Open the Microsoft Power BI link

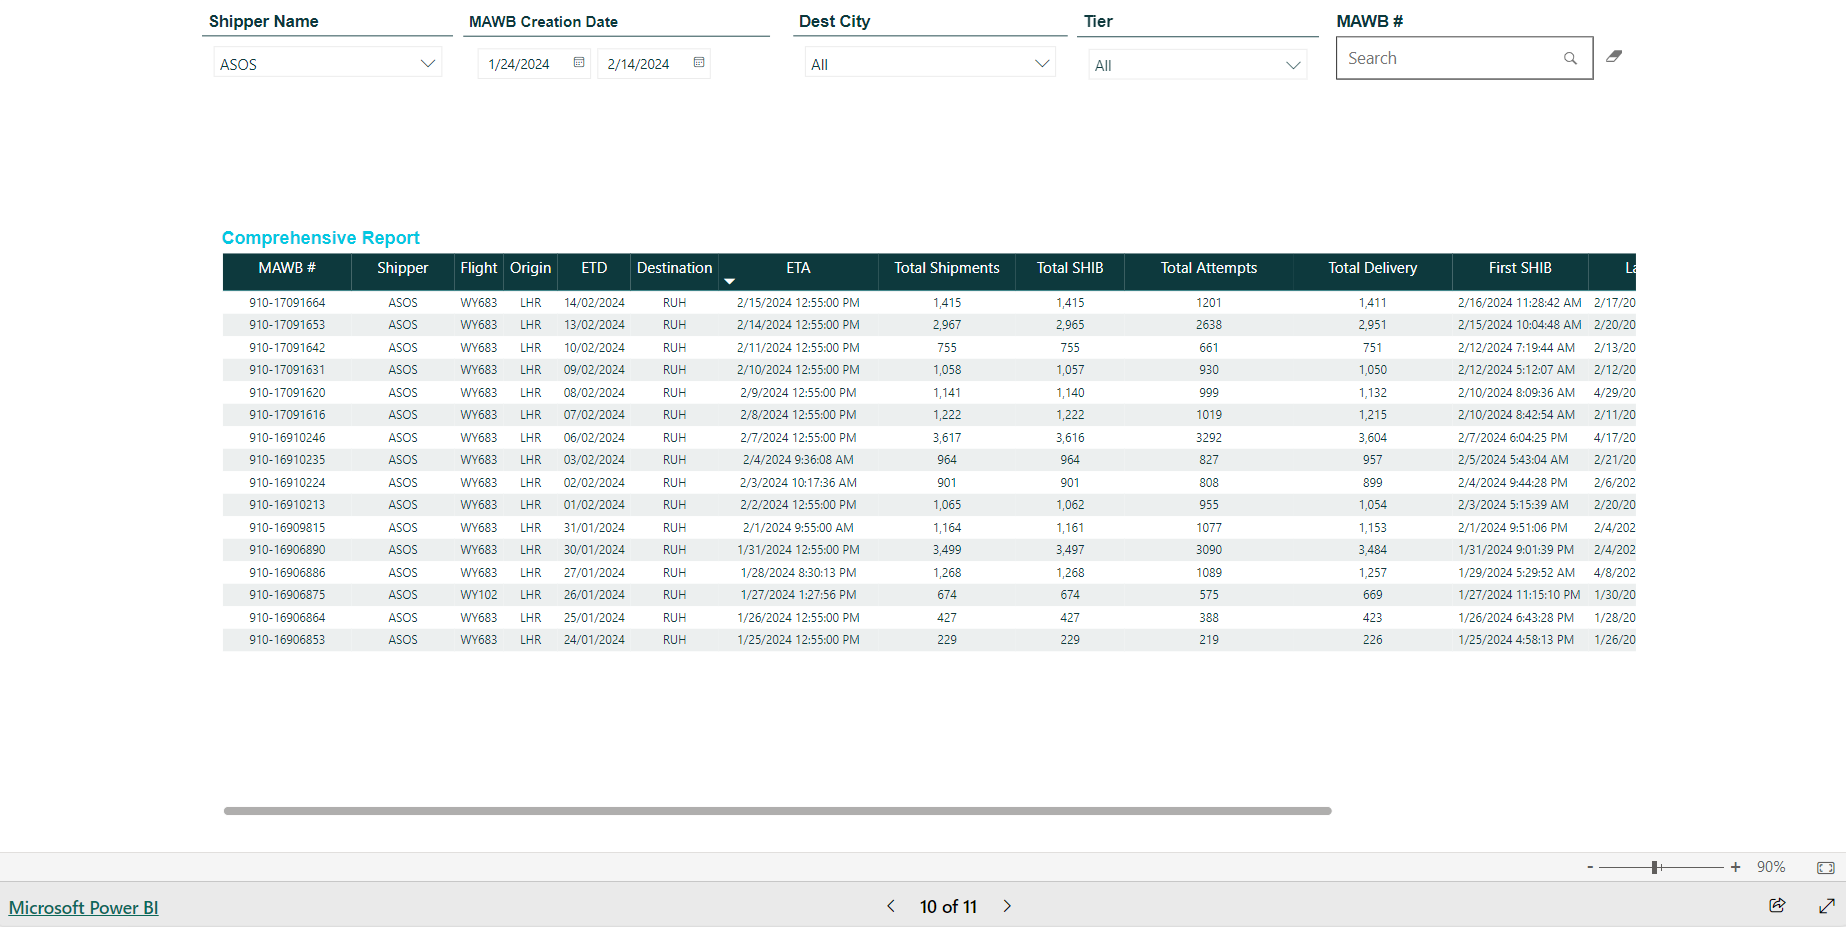(84, 907)
